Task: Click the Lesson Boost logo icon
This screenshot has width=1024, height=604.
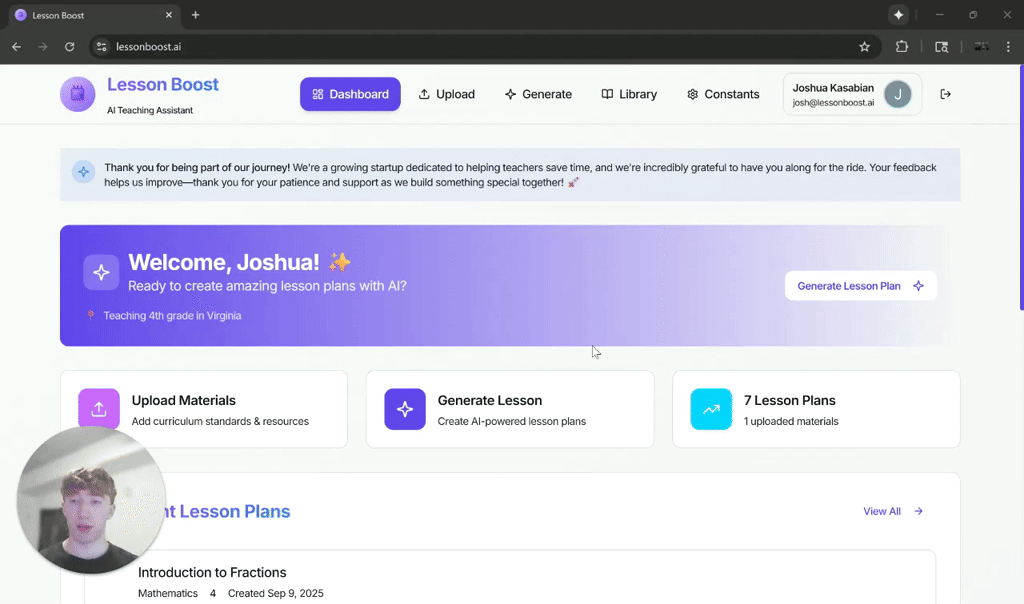Action: tap(77, 95)
